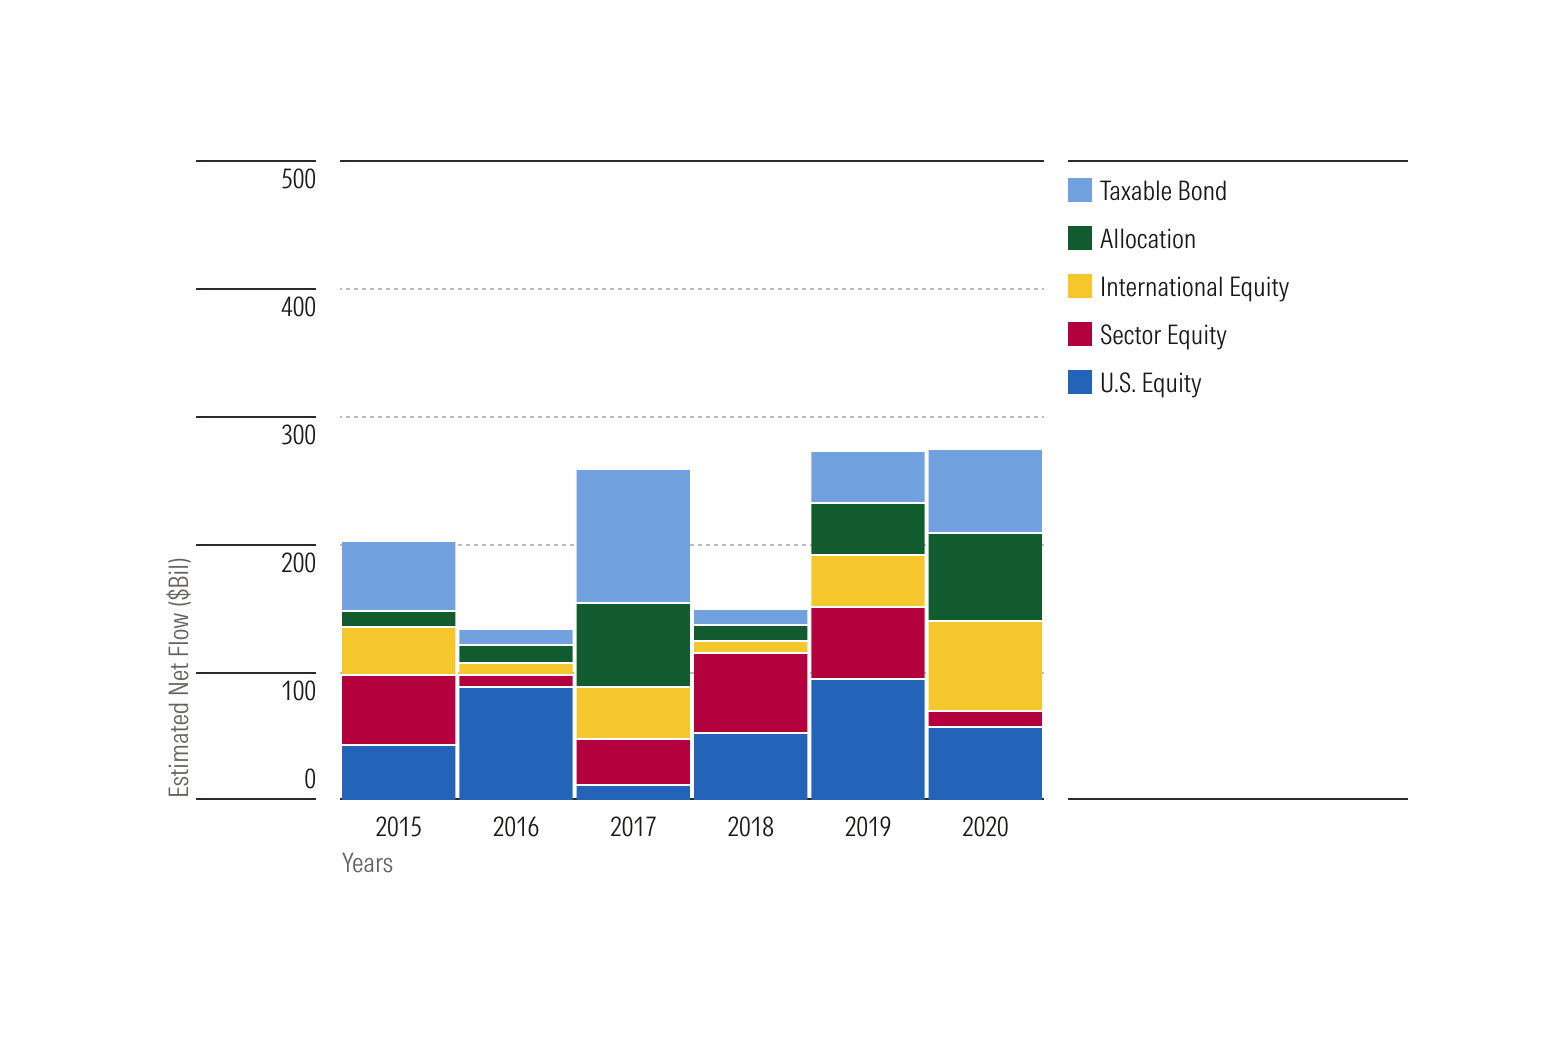Click the 0 y-axis tick label

coord(310,779)
